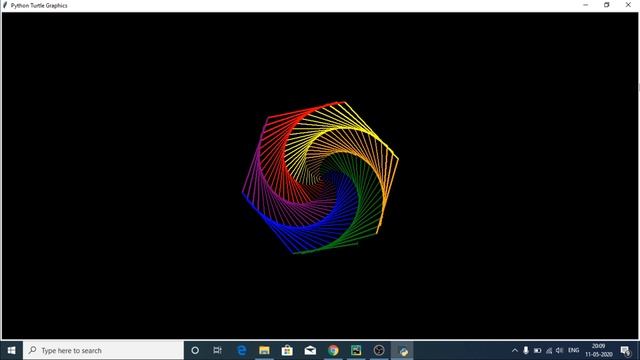Close the Python Turtle Graphics window
The height and width of the screenshot is (360, 640).
tap(628, 5)
